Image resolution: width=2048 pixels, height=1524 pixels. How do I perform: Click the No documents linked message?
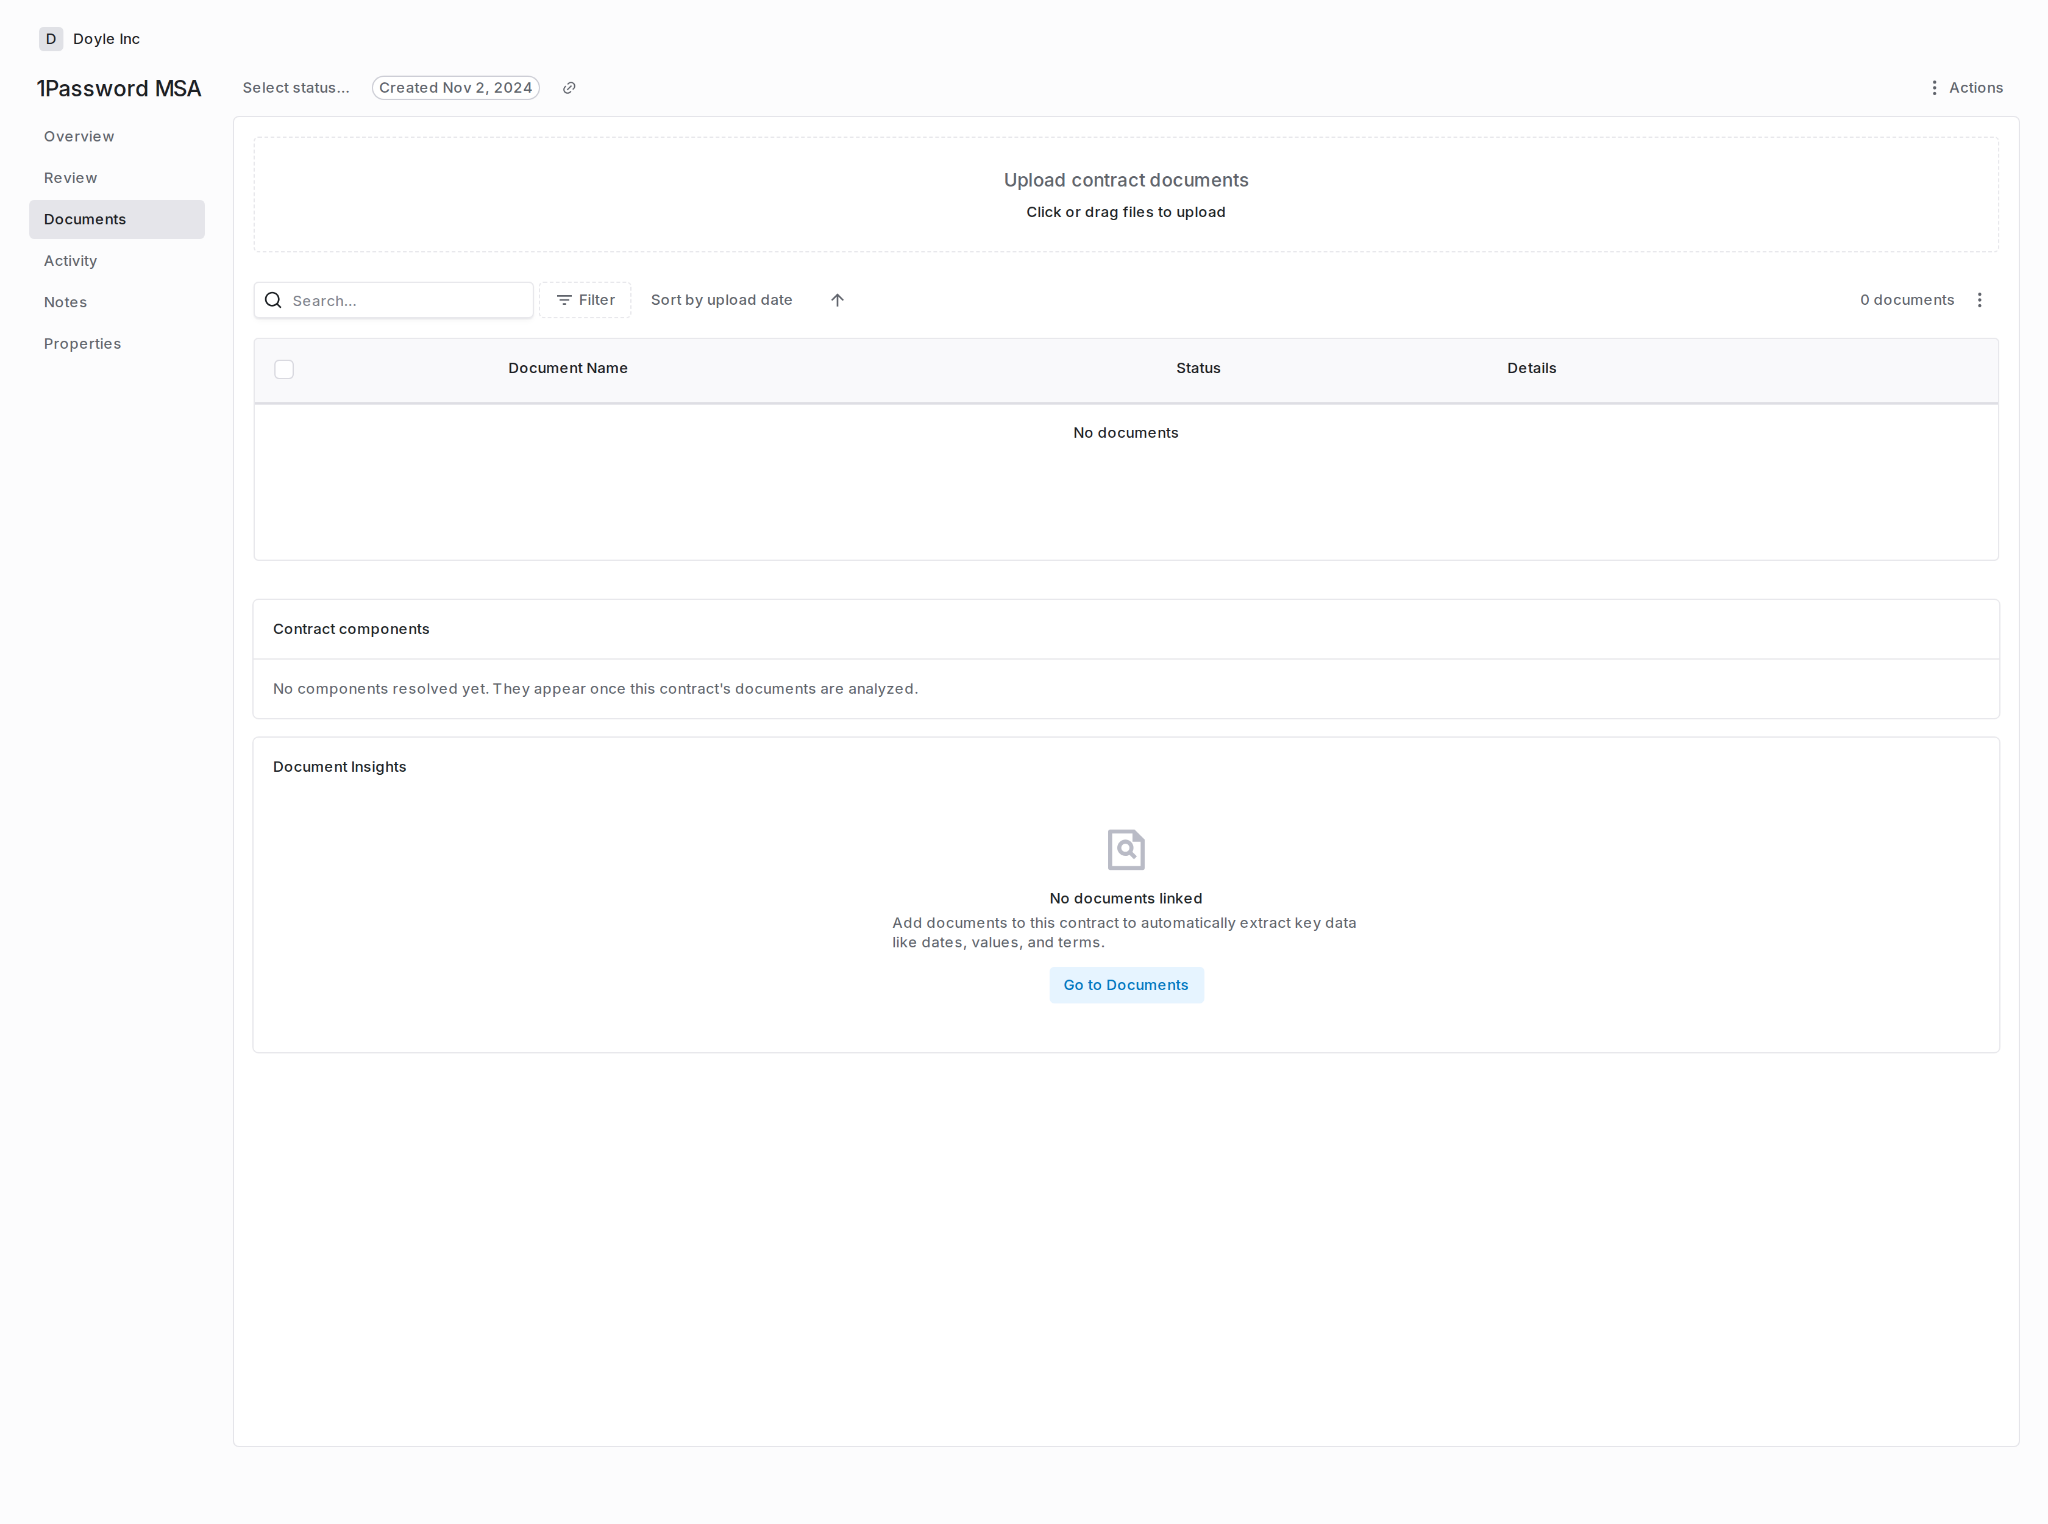[x=1126, y=898]
